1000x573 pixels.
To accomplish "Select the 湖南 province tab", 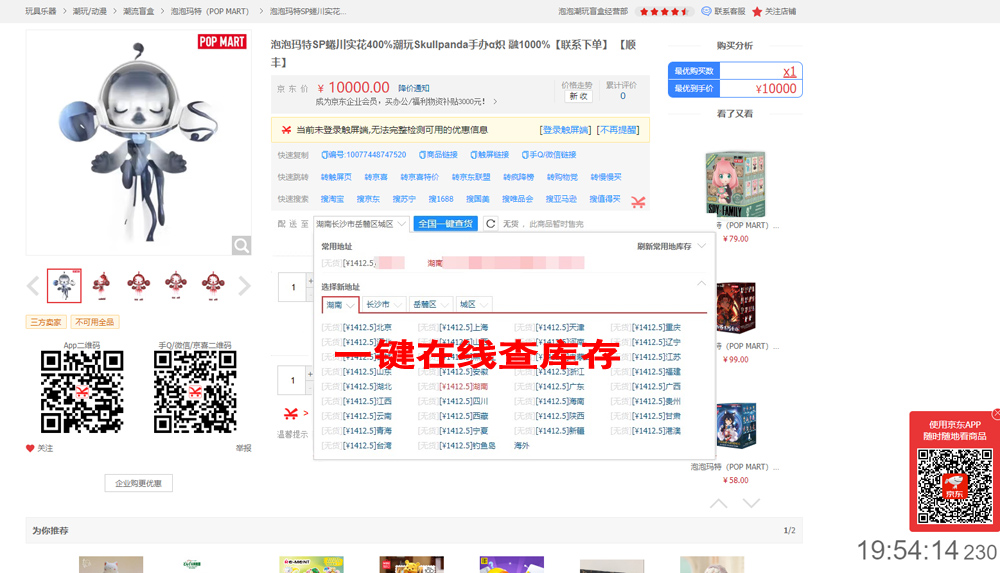I will click(x=340, y=304).
